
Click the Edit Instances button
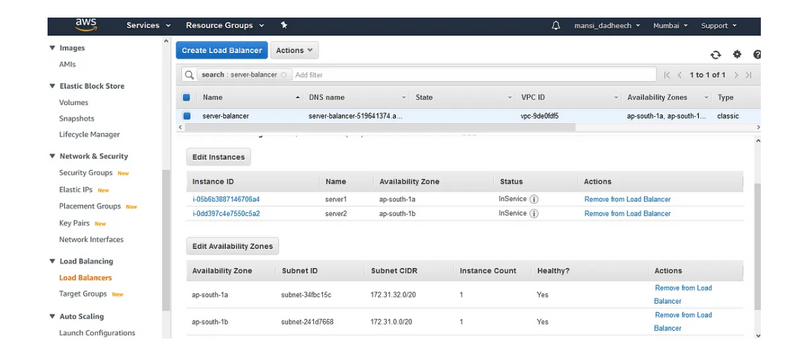click(218, 157)
